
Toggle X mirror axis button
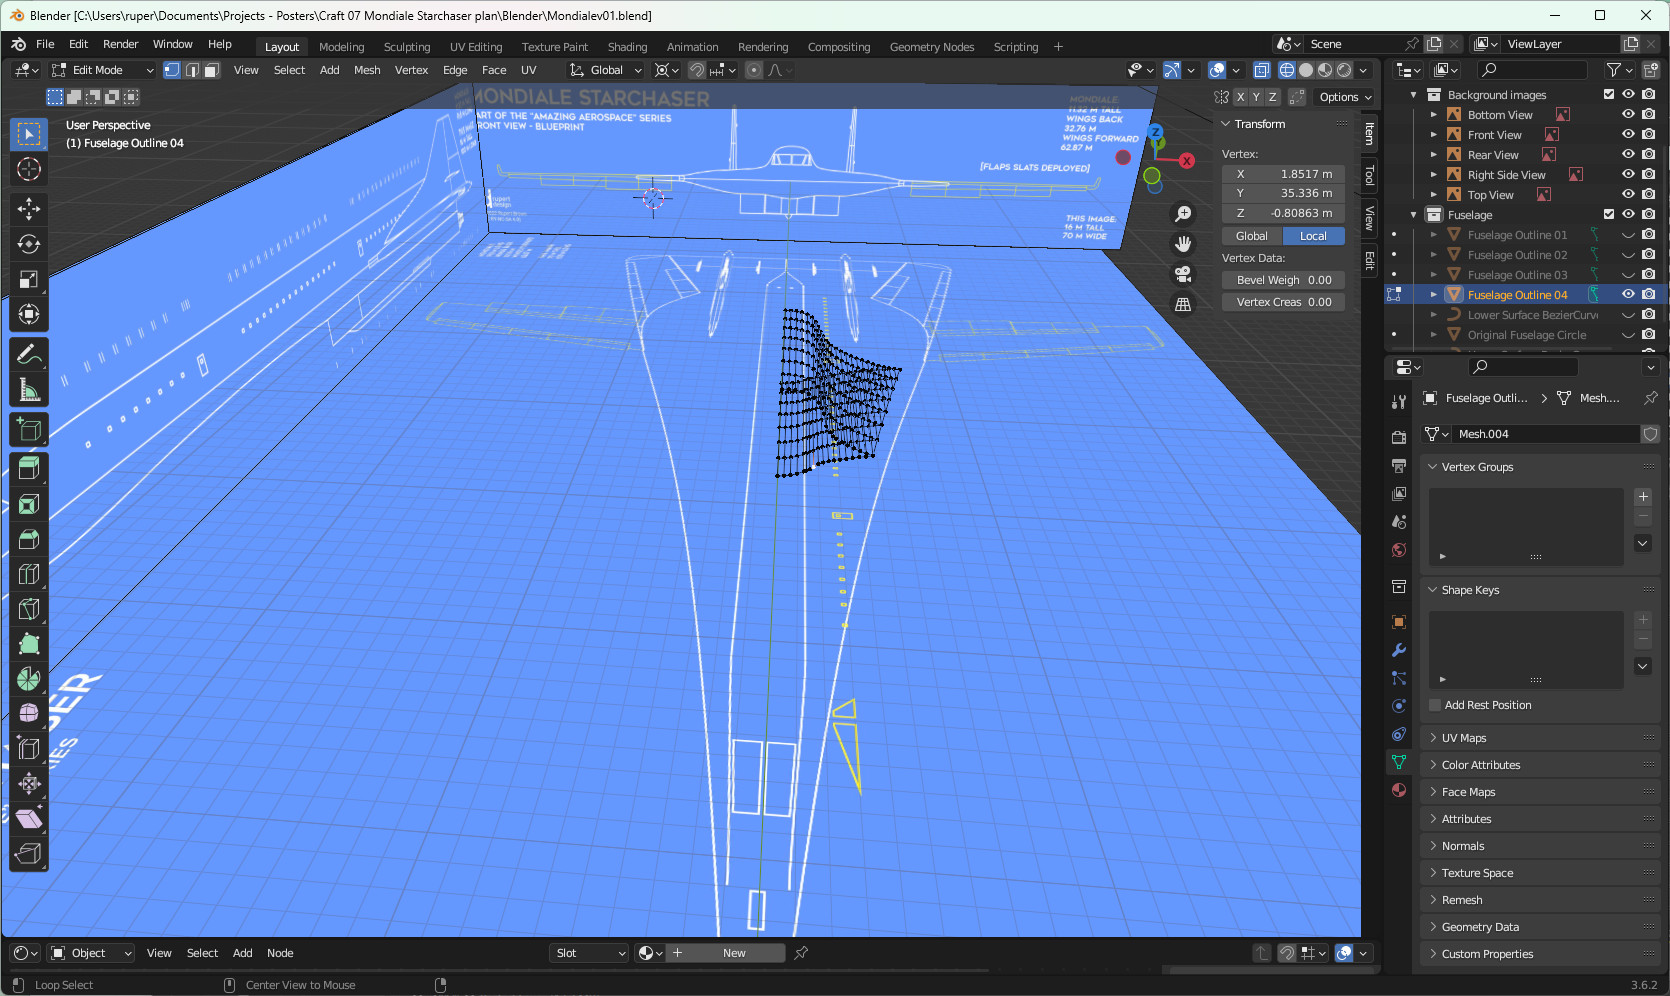pyautogui.click(x=1240, y=97)
